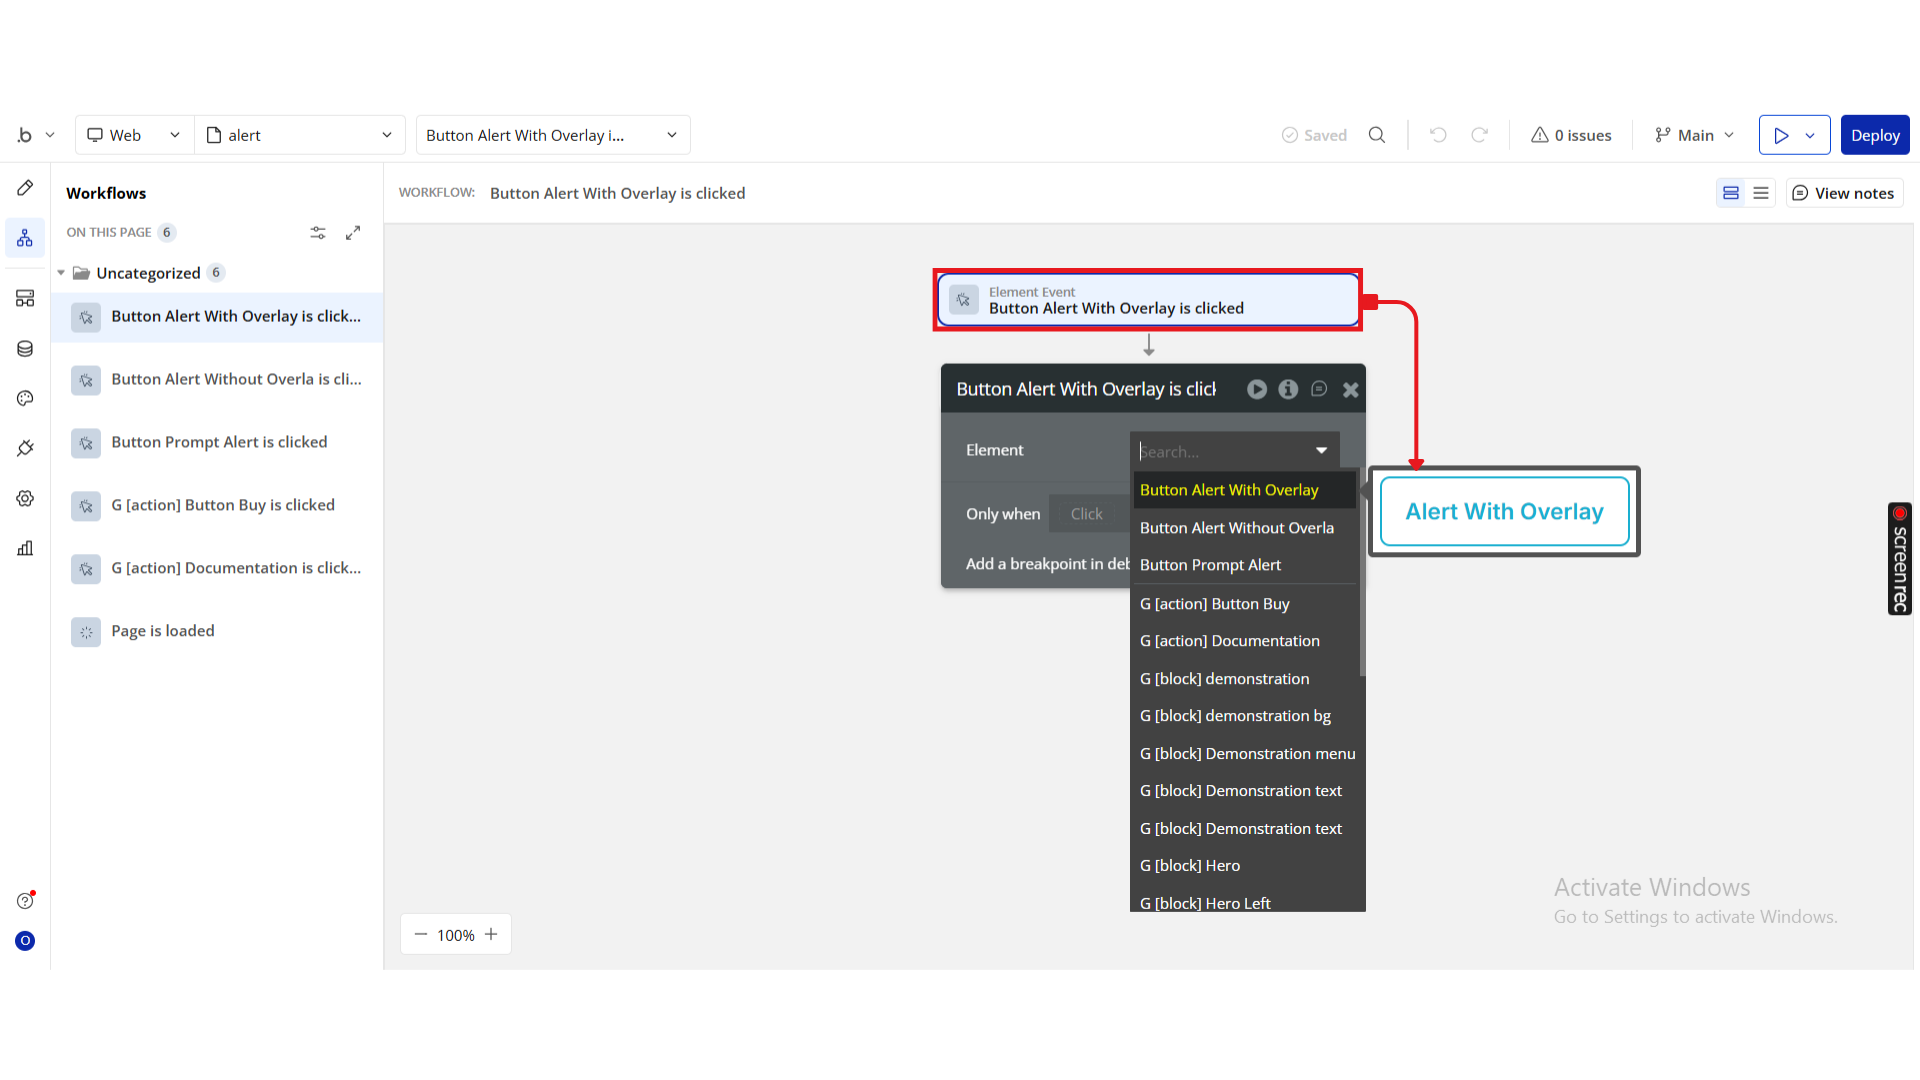
Task: Click the info icon in workflow panel
Action: [1288, 389]
